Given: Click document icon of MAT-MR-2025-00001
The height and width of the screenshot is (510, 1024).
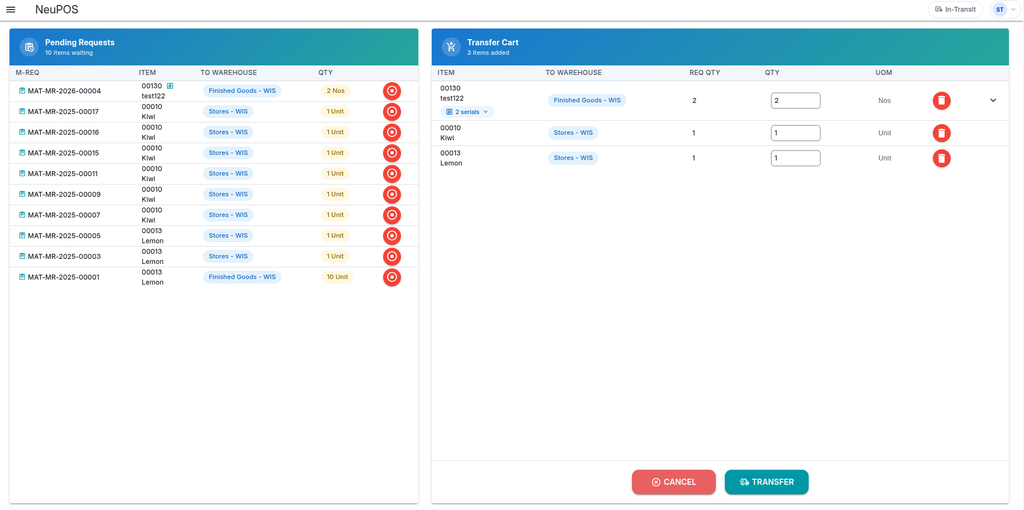Looking at the screenshot, I should click(22, 277).
